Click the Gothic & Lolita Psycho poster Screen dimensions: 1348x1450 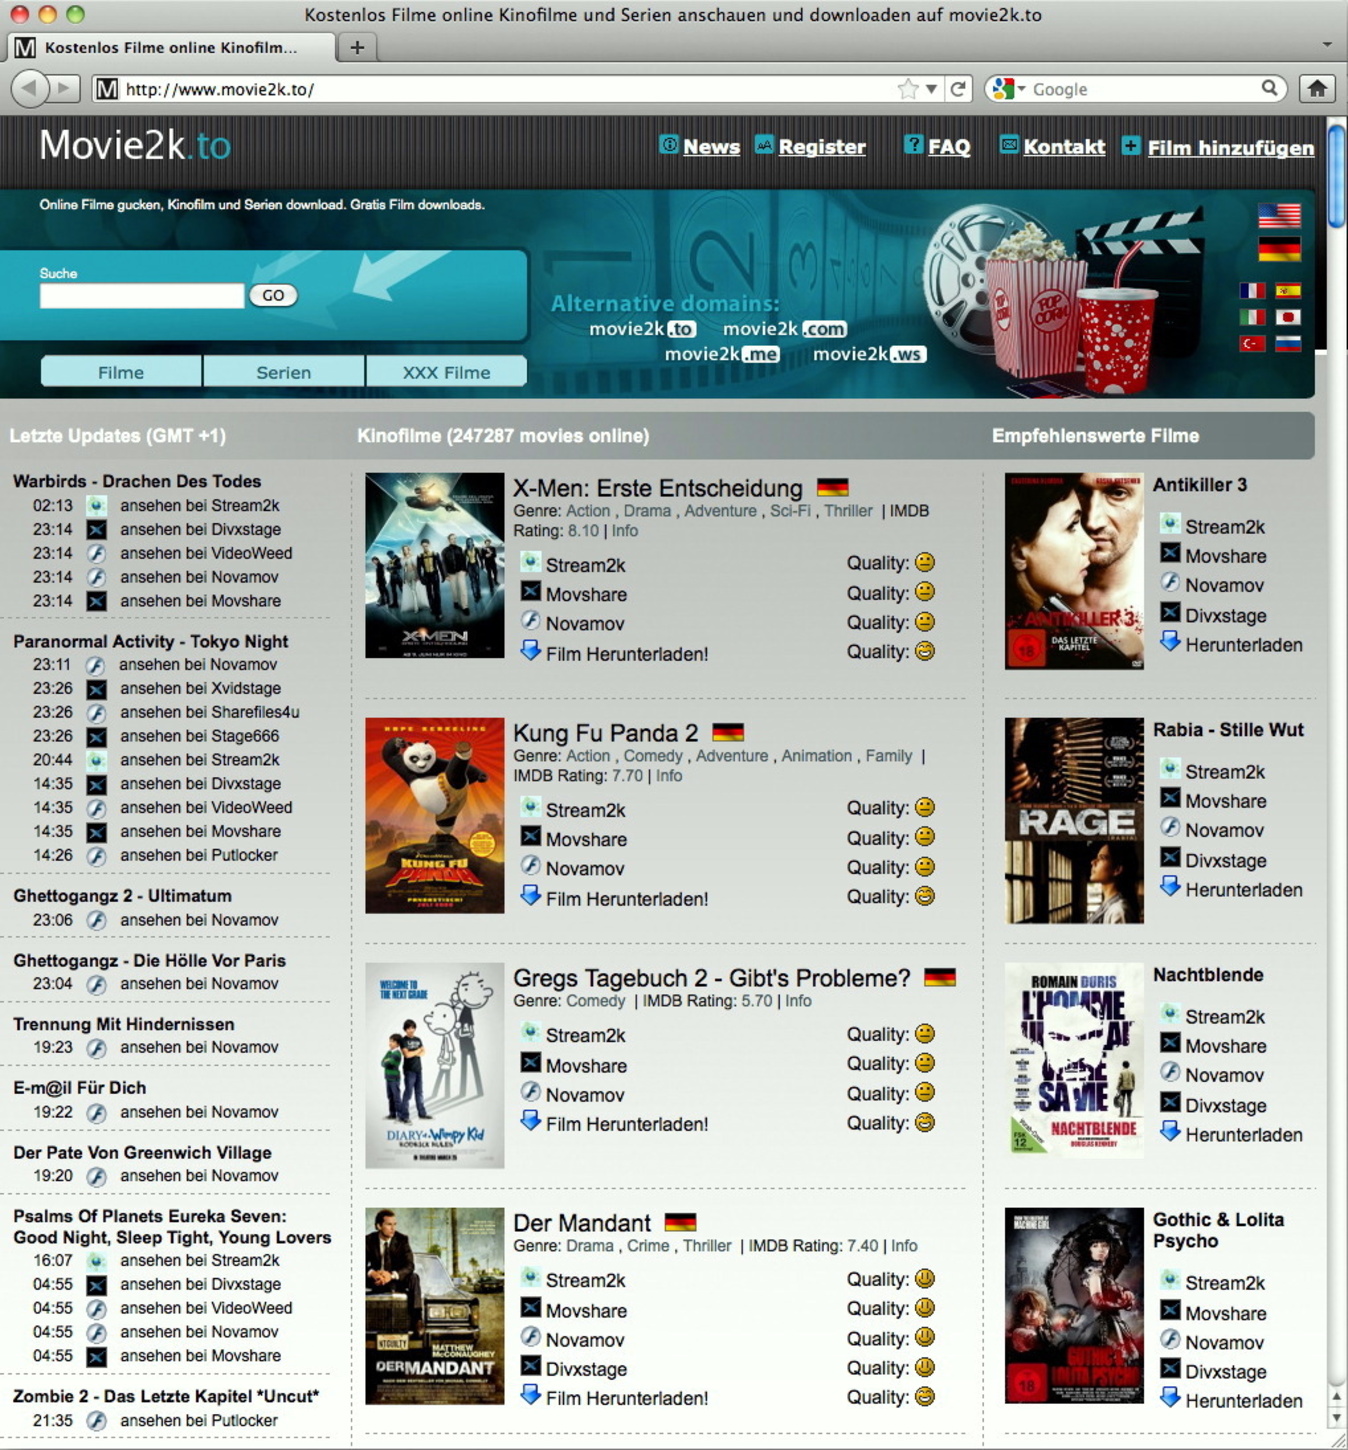click(x=1074, y=1306)
